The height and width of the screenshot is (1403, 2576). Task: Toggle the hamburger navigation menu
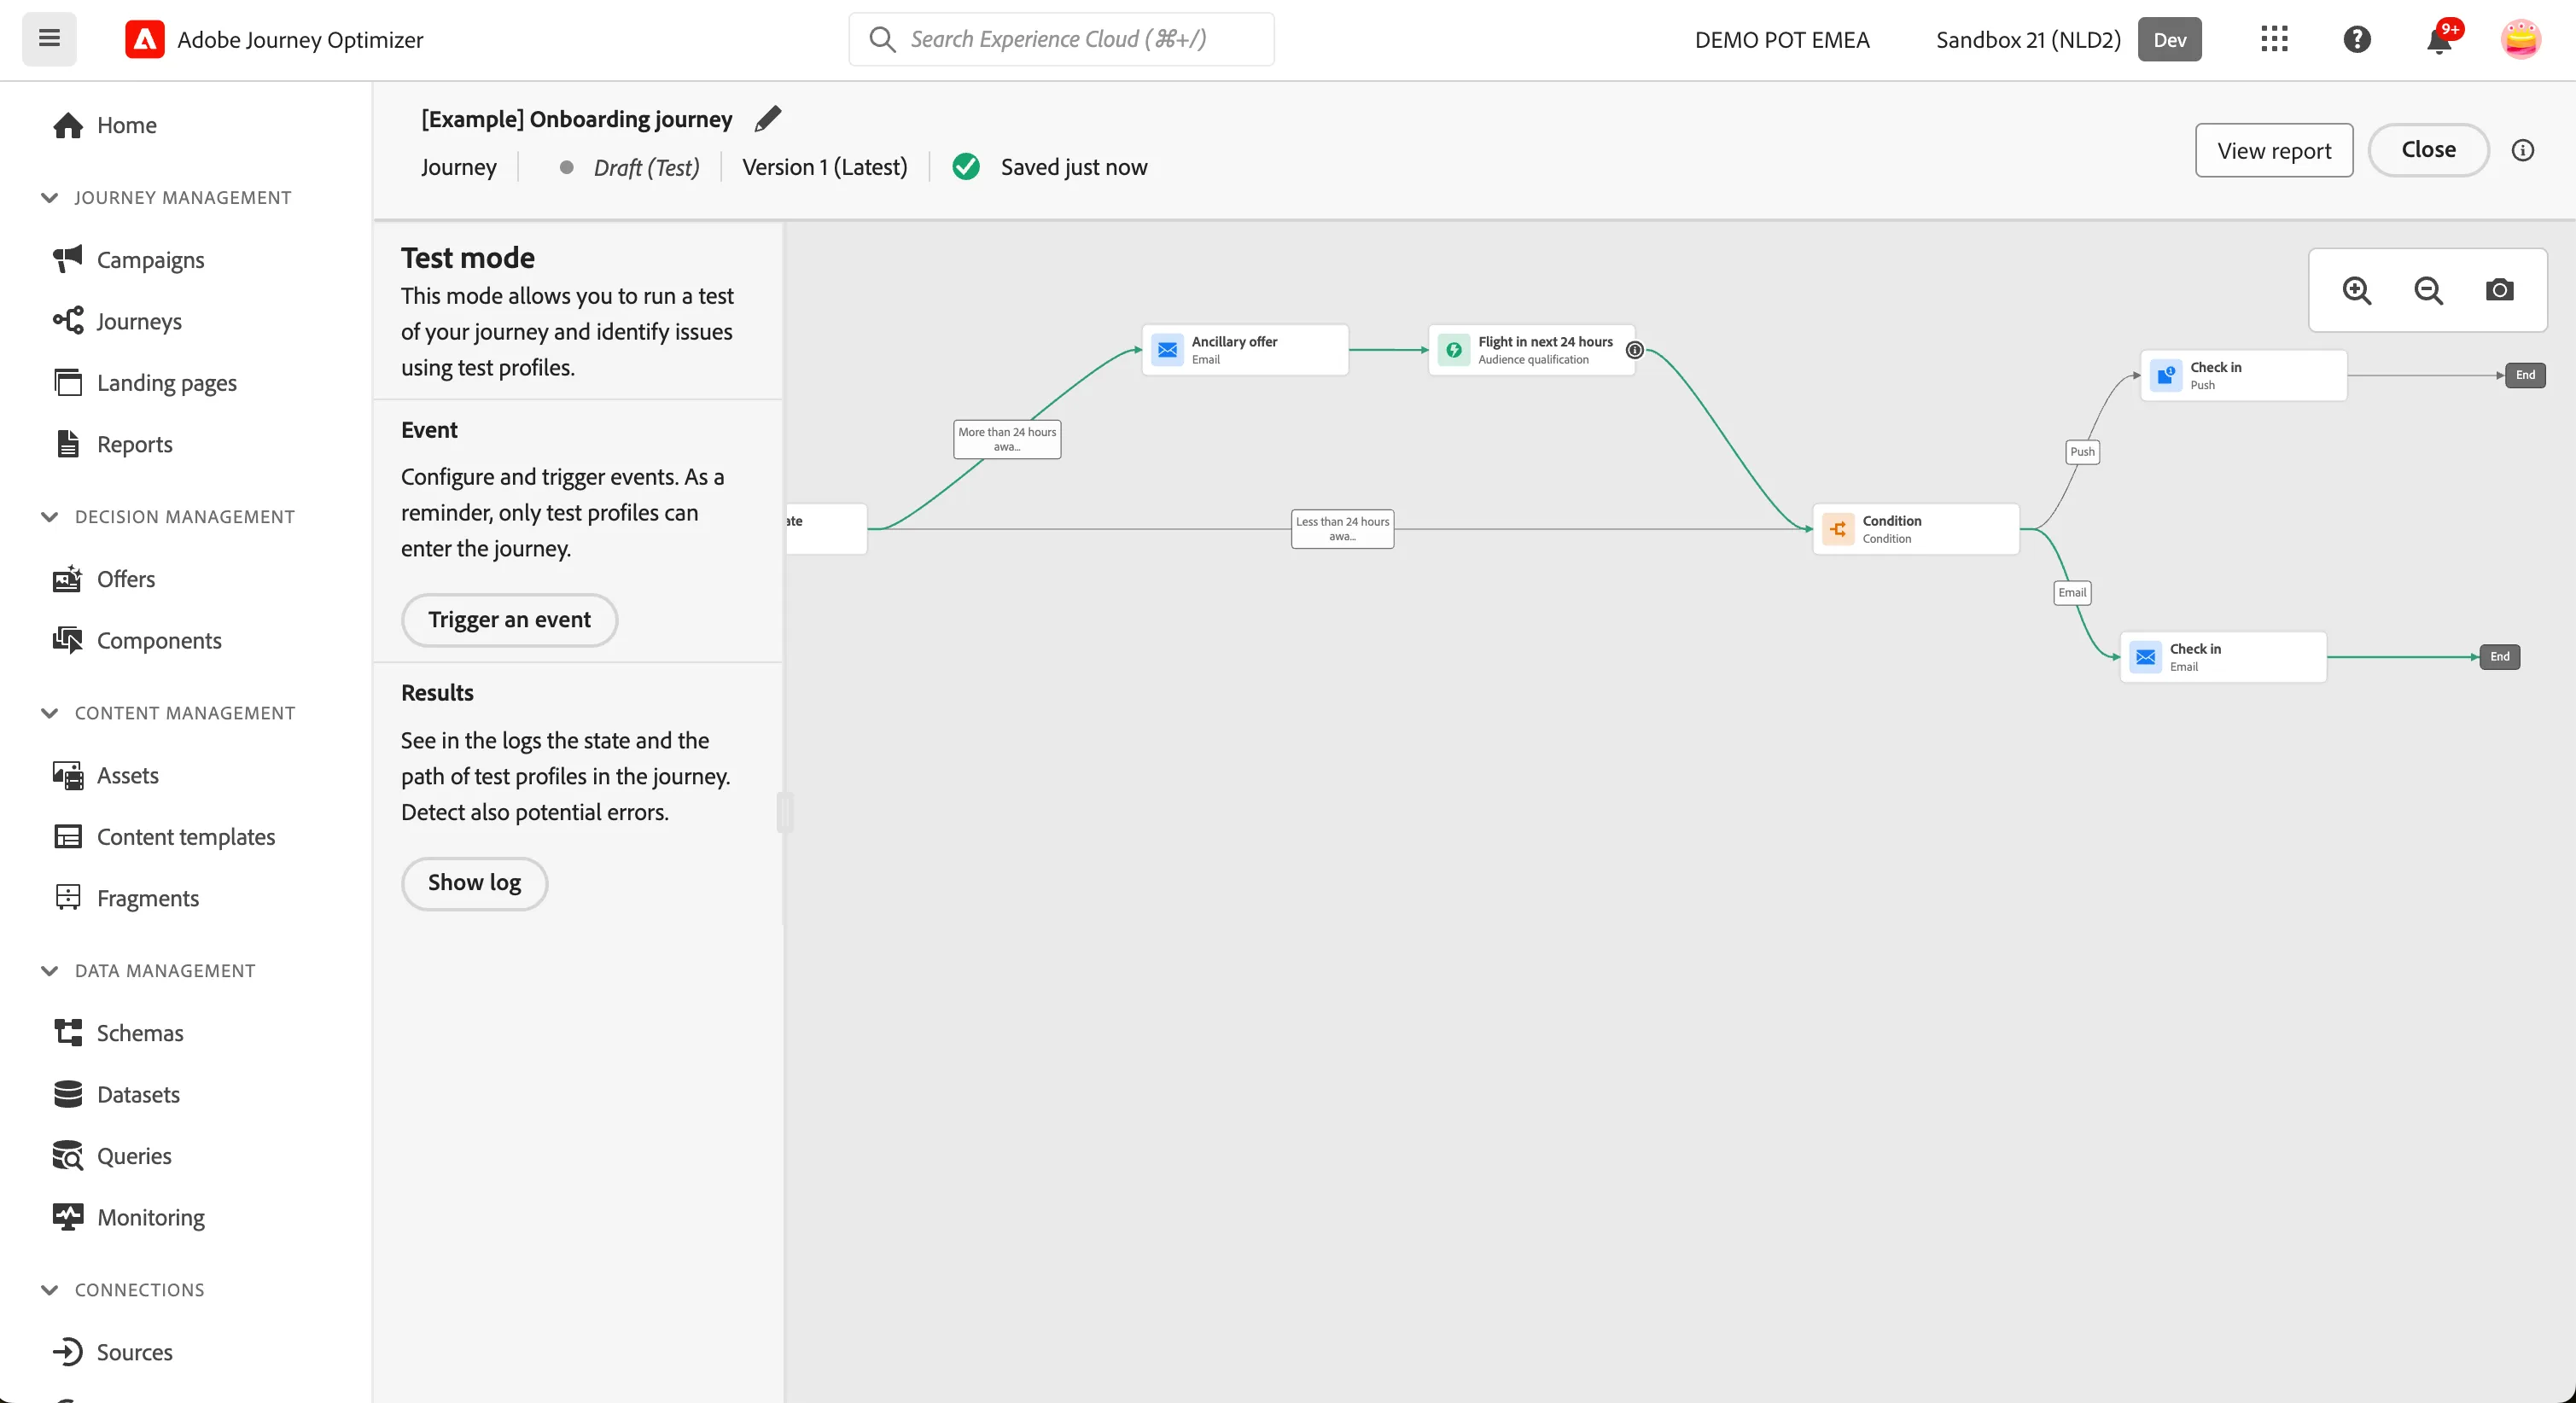point(49,39)
